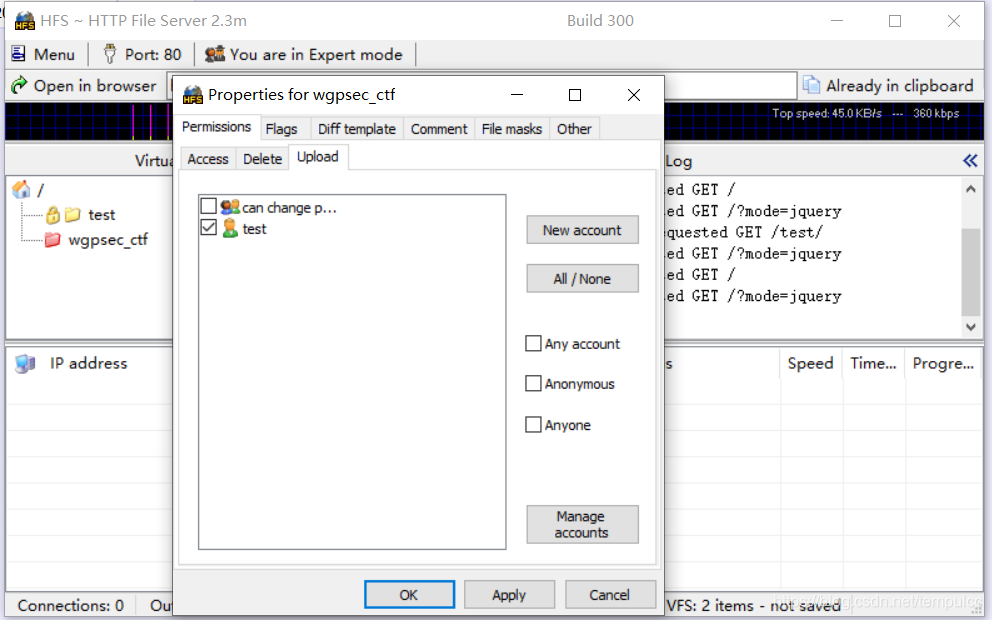Screen dimensions: 992x620
Task: Click log line 'quested GET /test/'
Action: (743, 232)
